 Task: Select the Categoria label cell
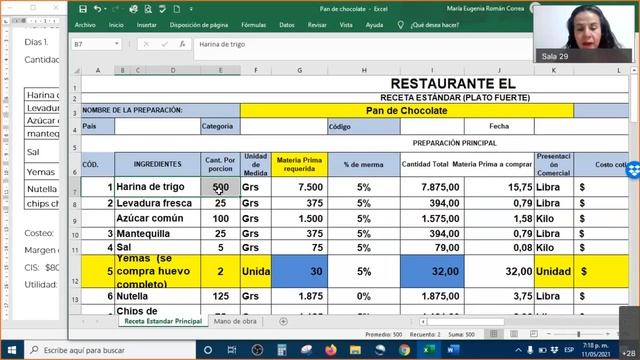220,126
